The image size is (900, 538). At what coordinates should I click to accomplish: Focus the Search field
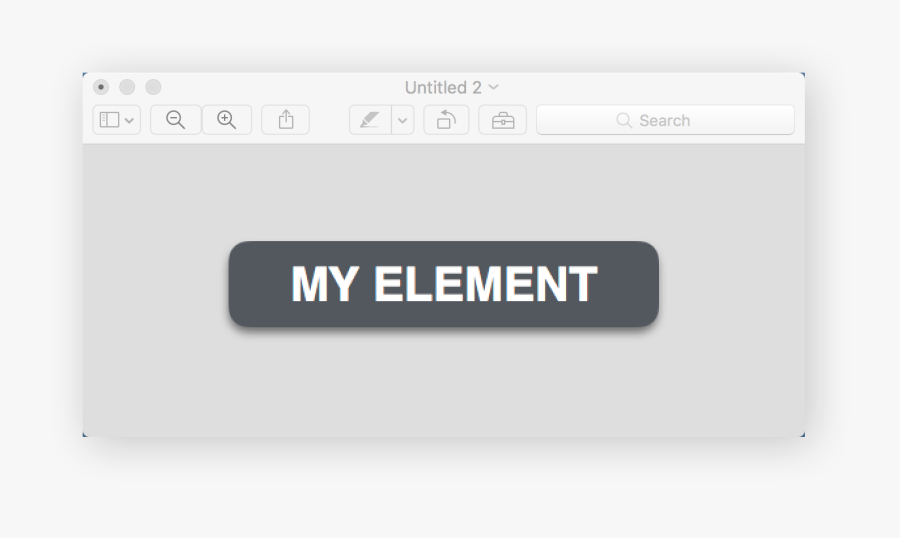[666, 120]
